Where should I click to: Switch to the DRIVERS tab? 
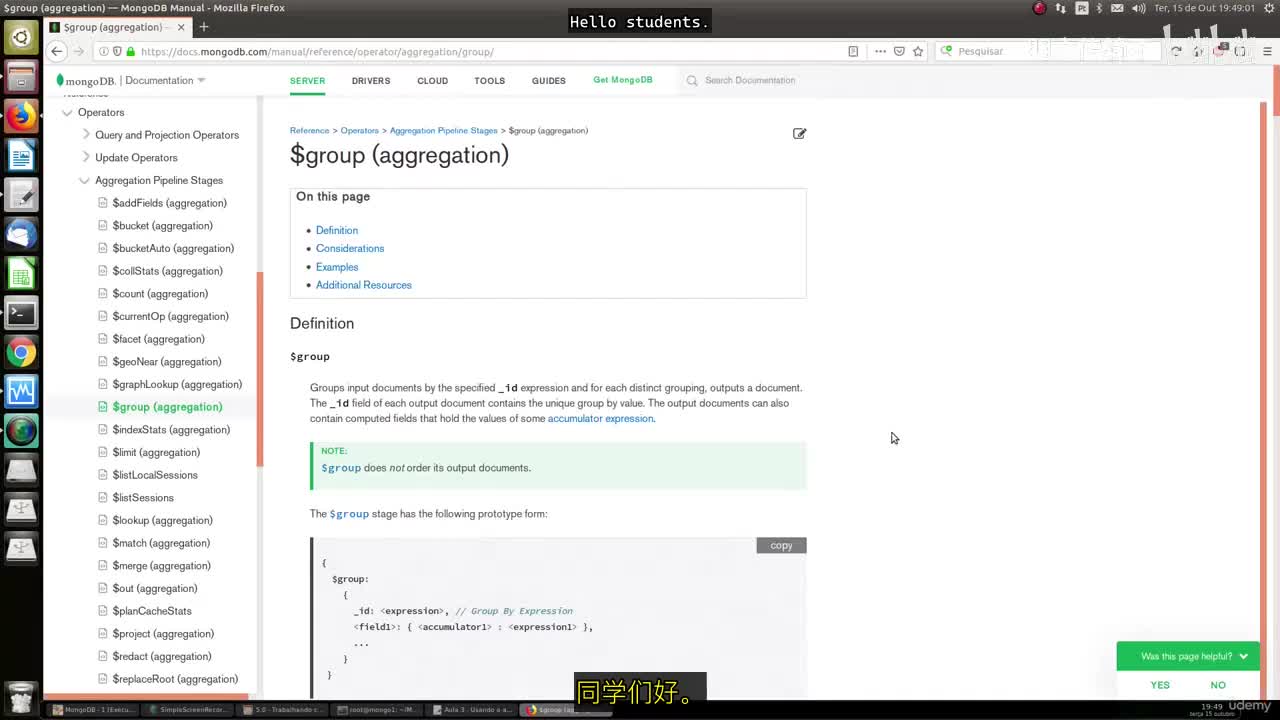coord(370,80)
